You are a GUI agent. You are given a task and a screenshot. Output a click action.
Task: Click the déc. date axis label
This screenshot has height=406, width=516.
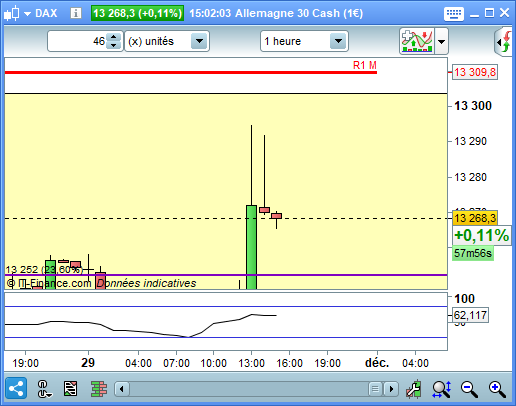click(x=377, y=363)
